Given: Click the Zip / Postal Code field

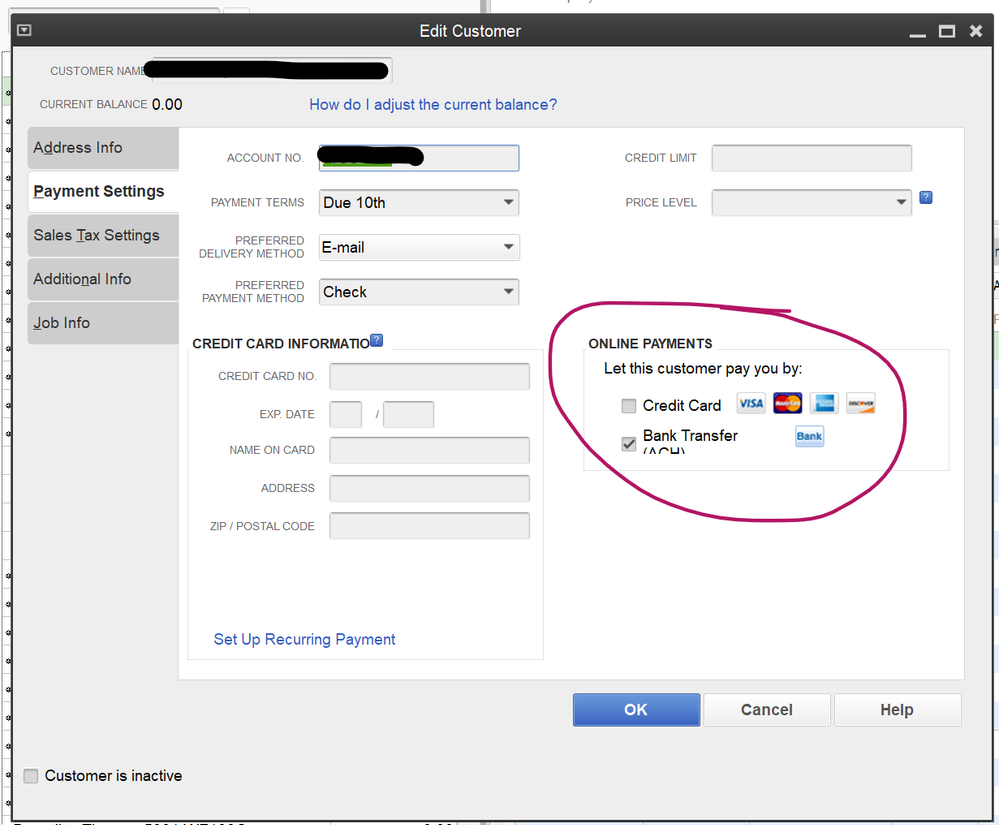Looking at the screenshot, I should (429, 526).
